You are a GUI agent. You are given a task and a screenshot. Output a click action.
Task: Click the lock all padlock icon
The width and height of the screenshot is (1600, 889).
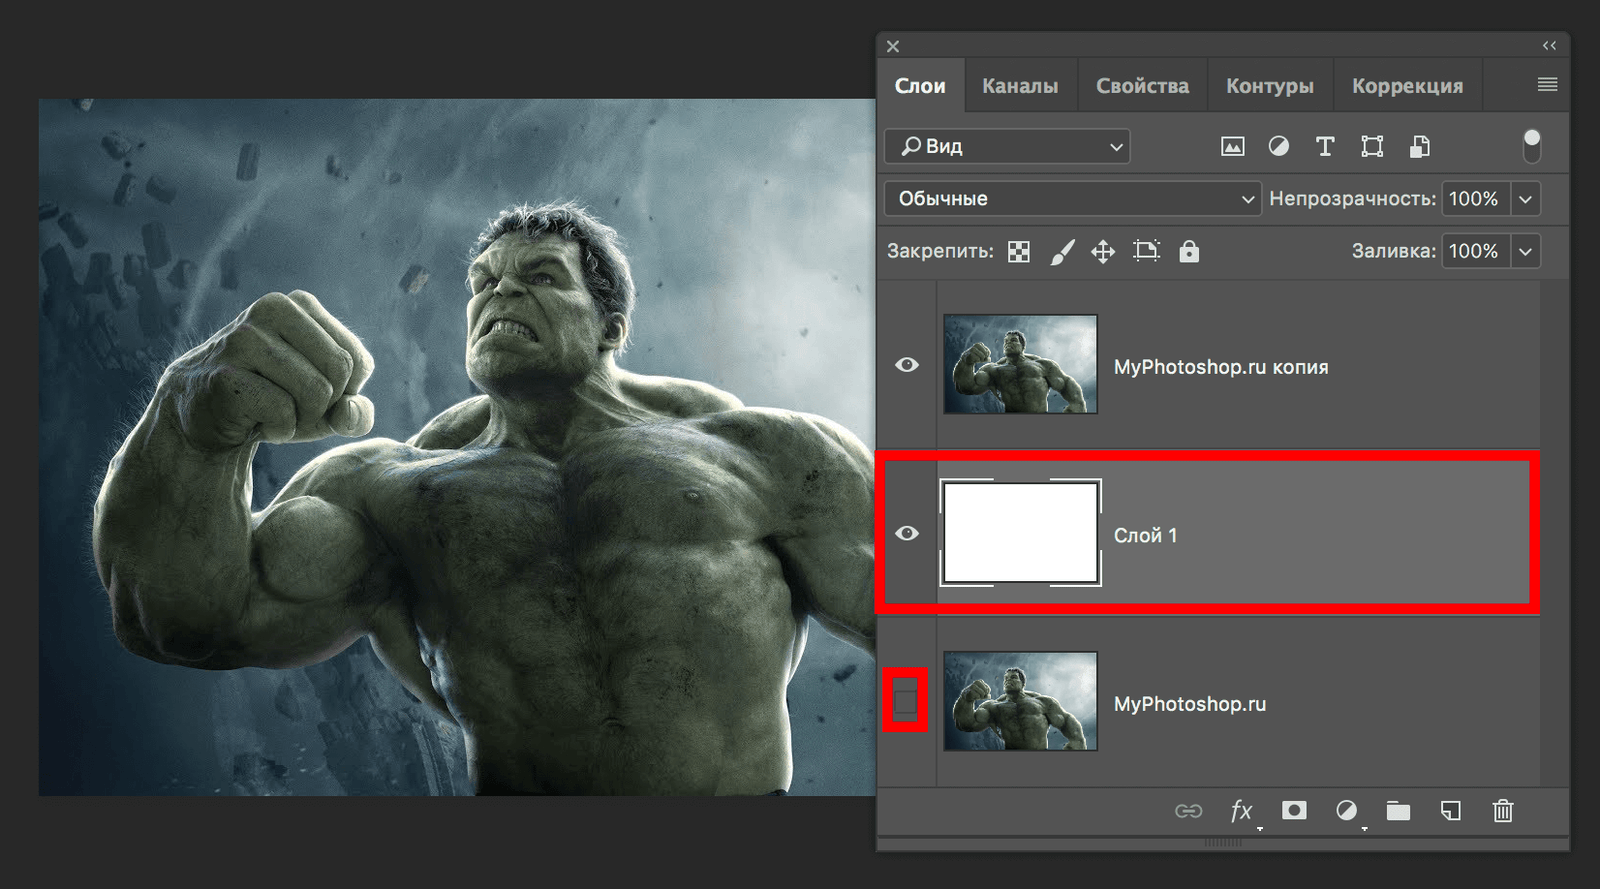pyautogui.click(x=1188, y=251)
